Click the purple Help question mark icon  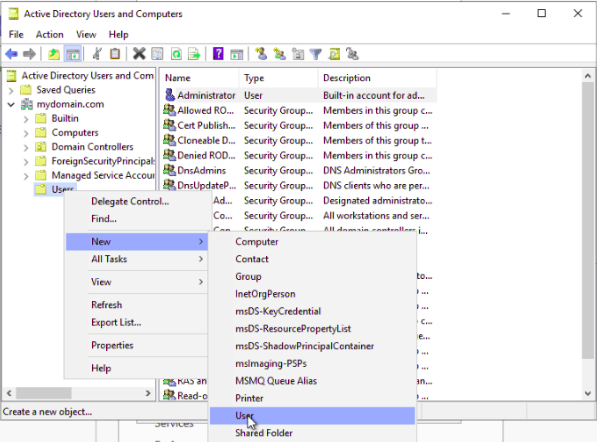tap(218, 54)
